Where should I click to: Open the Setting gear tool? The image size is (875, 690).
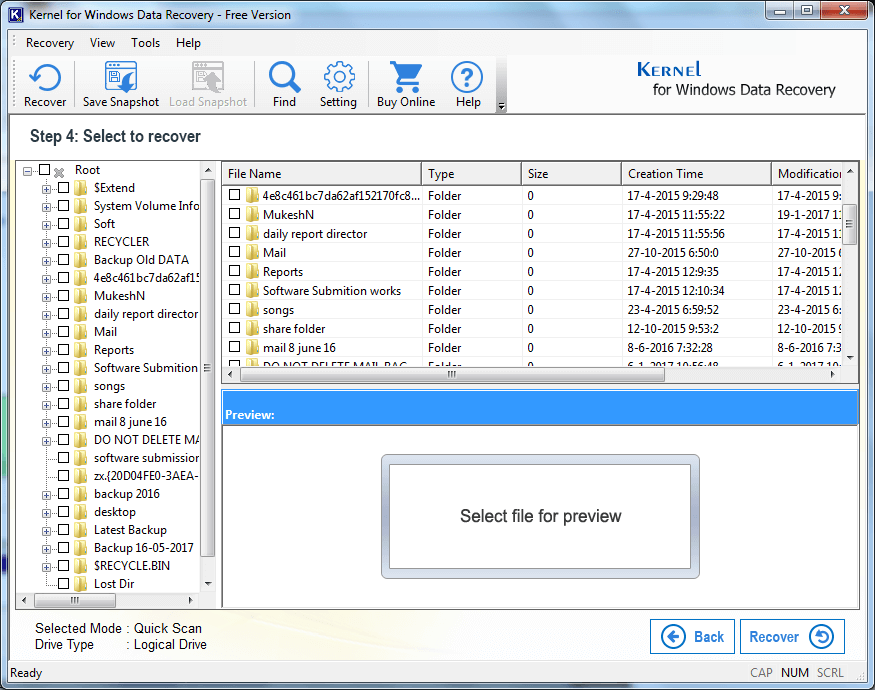click(338, 85)
